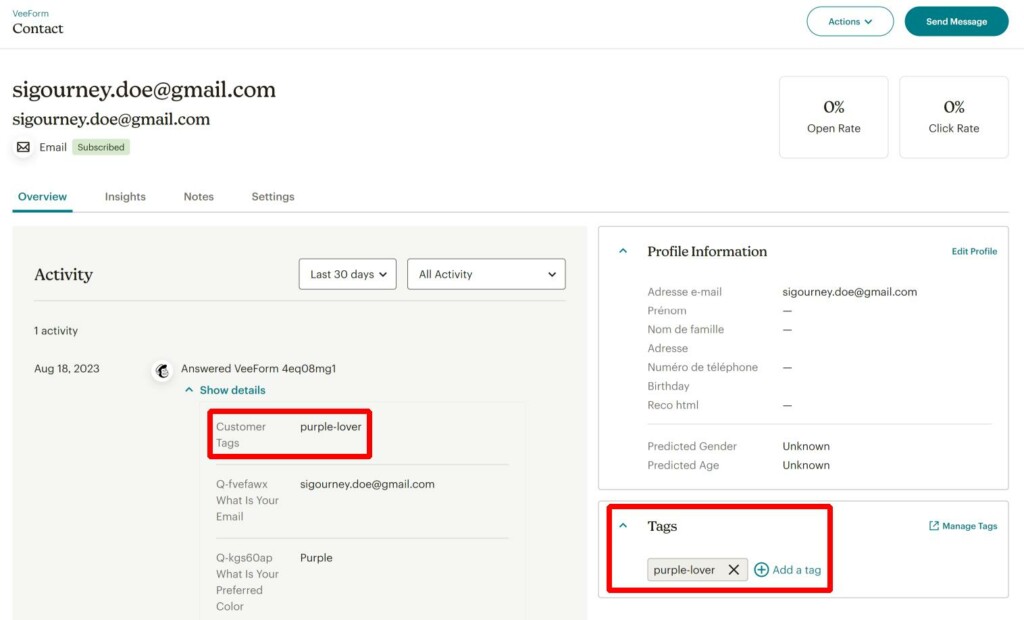Open Edit Profile
Image resolution: width=1024 pixels, height=620 pixels.
[974, 251]
